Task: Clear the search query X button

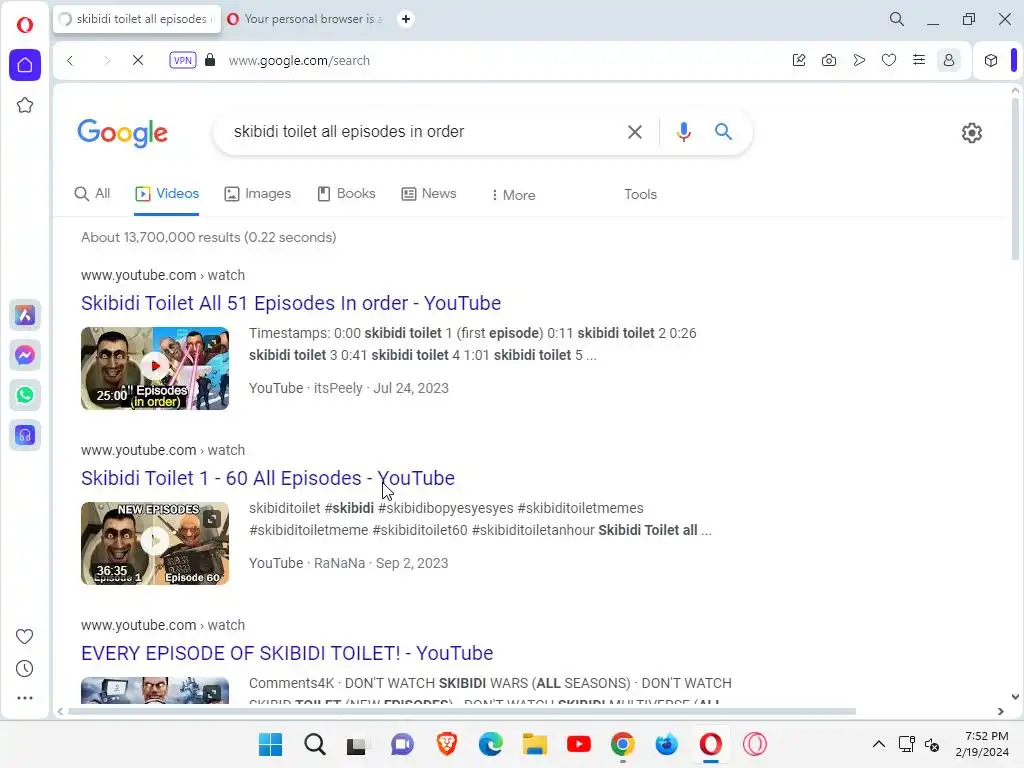Action: click(x=635, y=132)
